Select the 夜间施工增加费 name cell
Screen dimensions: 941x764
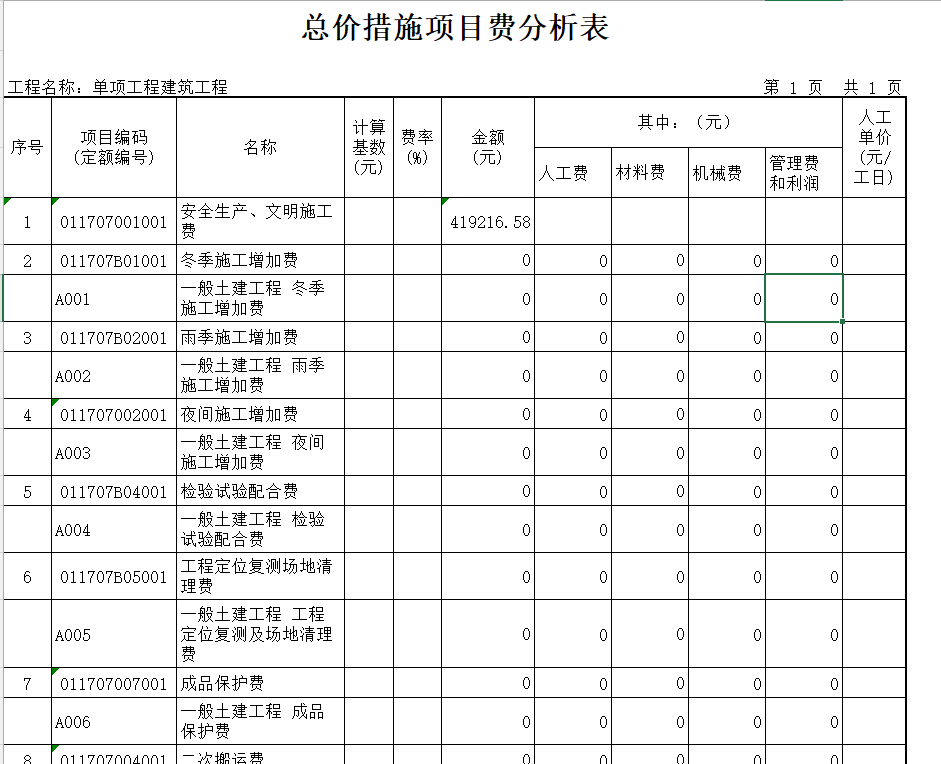pos(260,414)
